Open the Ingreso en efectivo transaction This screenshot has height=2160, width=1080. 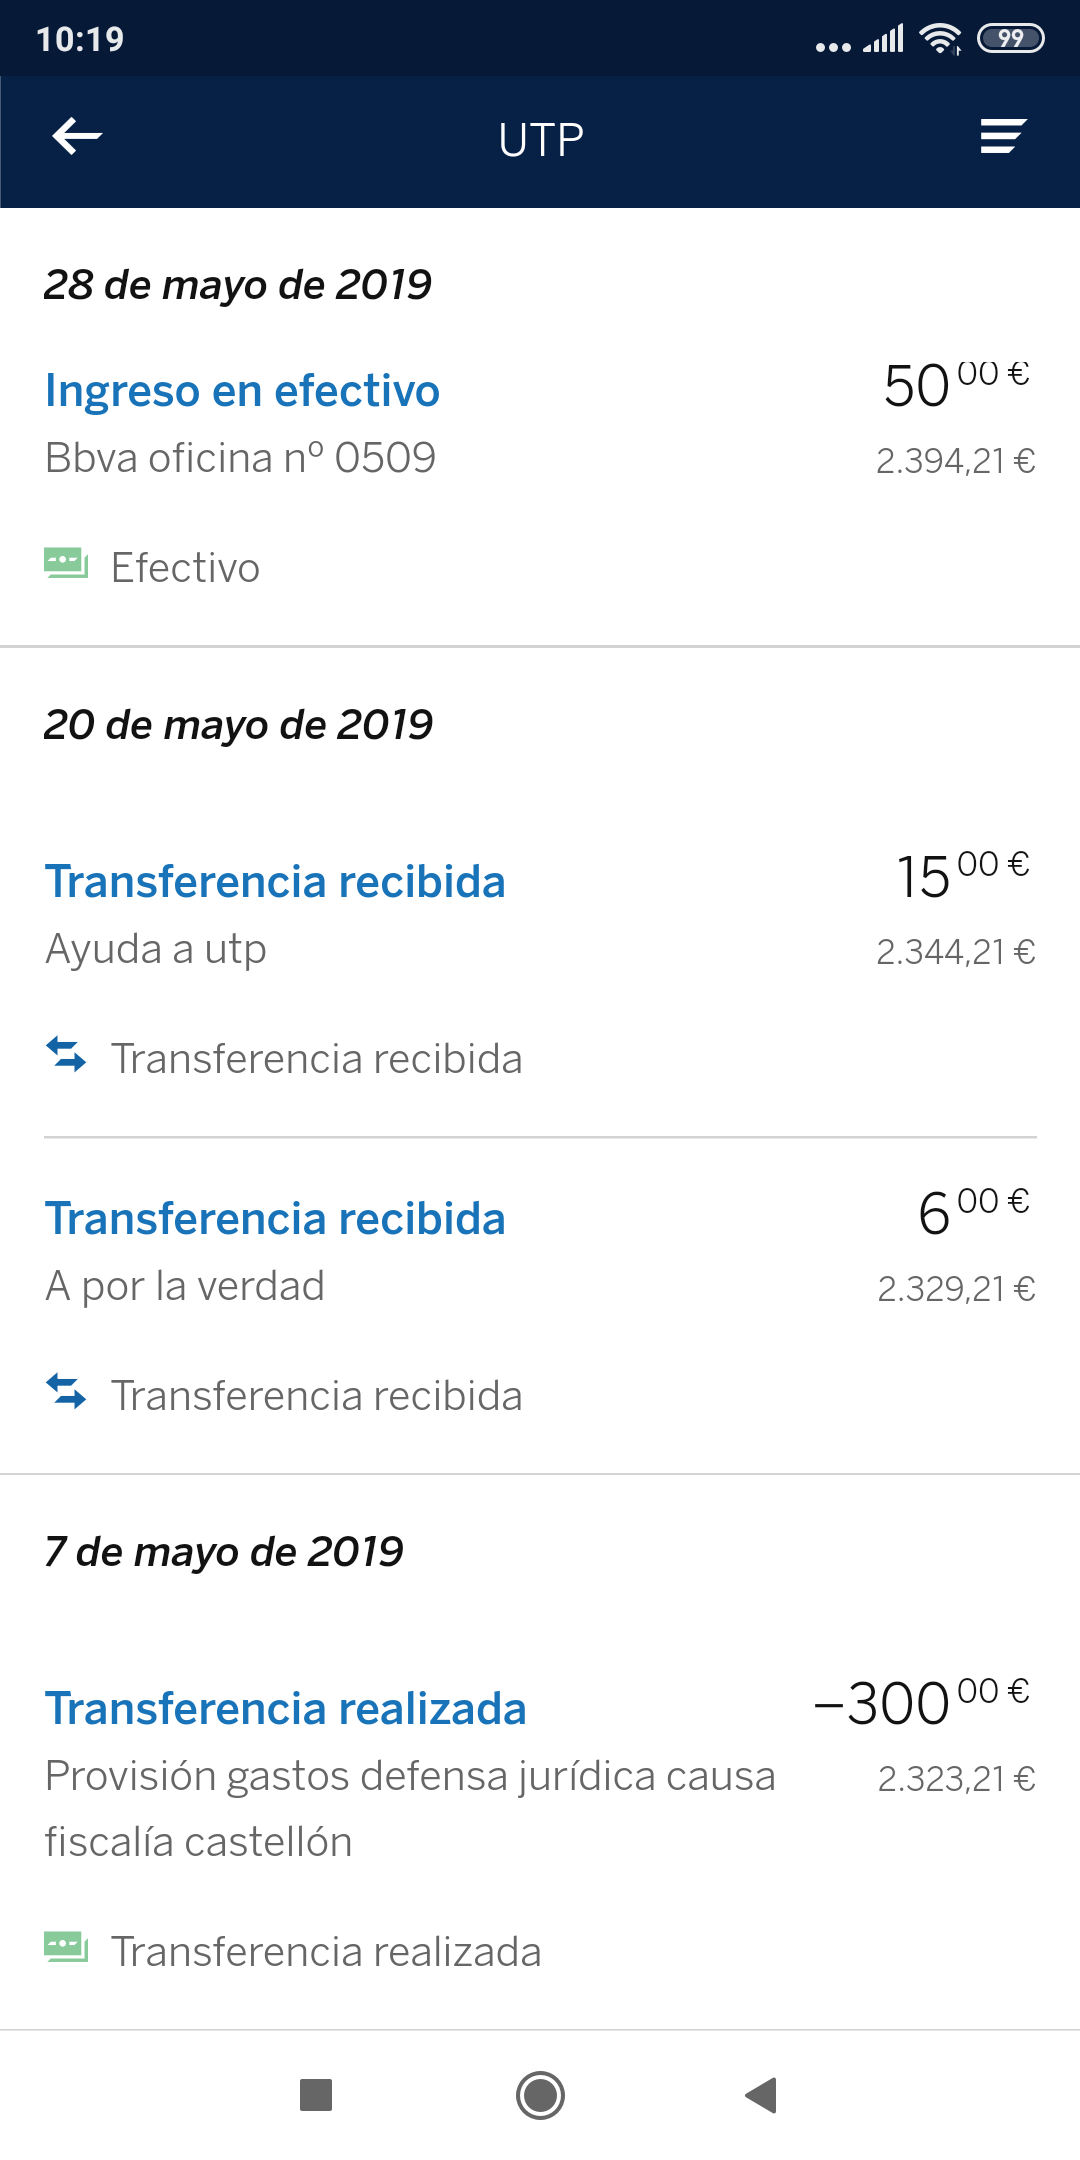pyautogui.click(x=242, y=391)
